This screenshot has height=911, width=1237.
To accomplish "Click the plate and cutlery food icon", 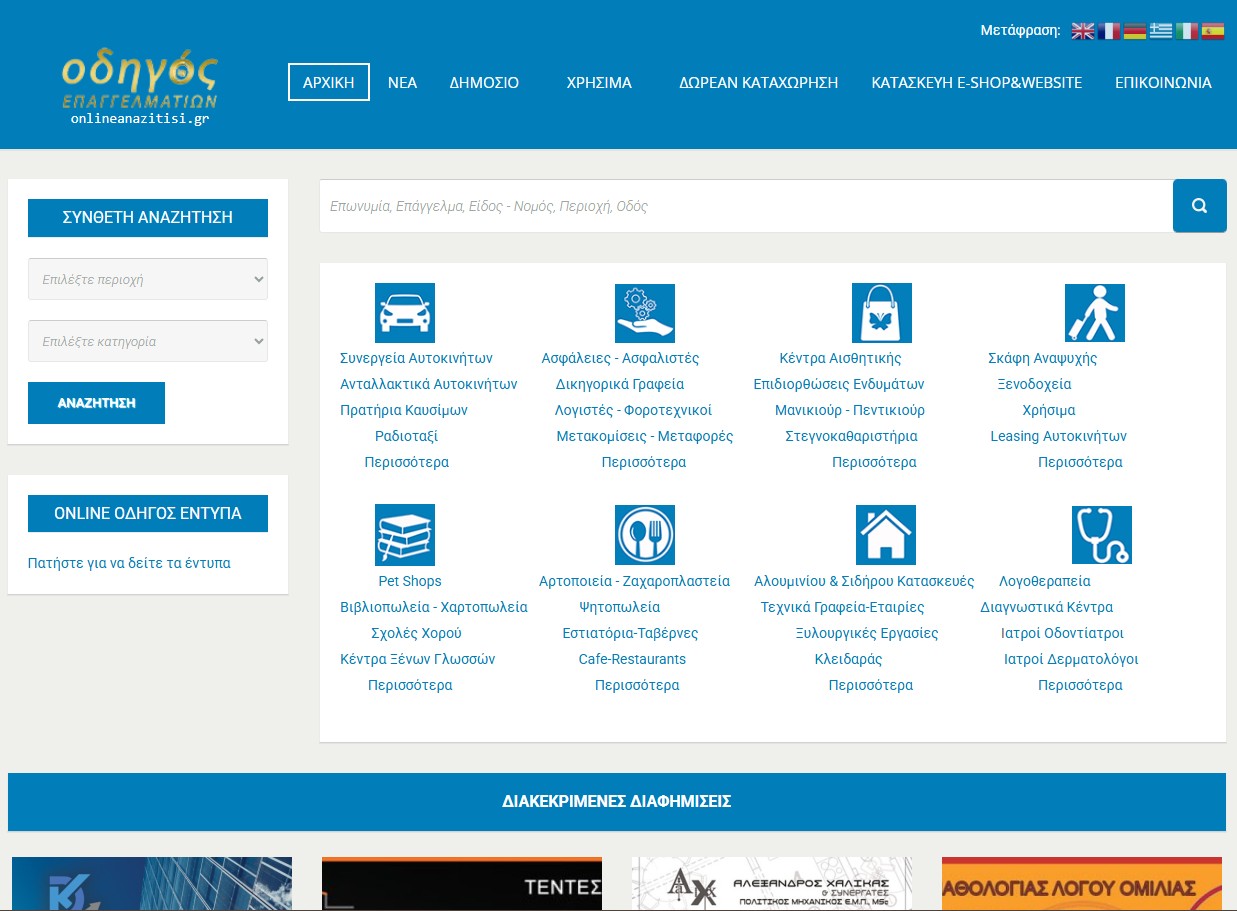I will pyautogui.click(x=644, y=535).
